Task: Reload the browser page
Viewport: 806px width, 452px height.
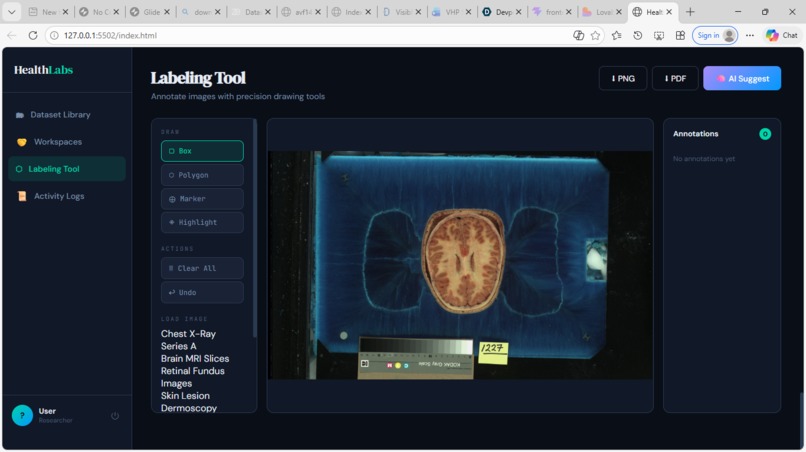Action: tap(33, 35)
